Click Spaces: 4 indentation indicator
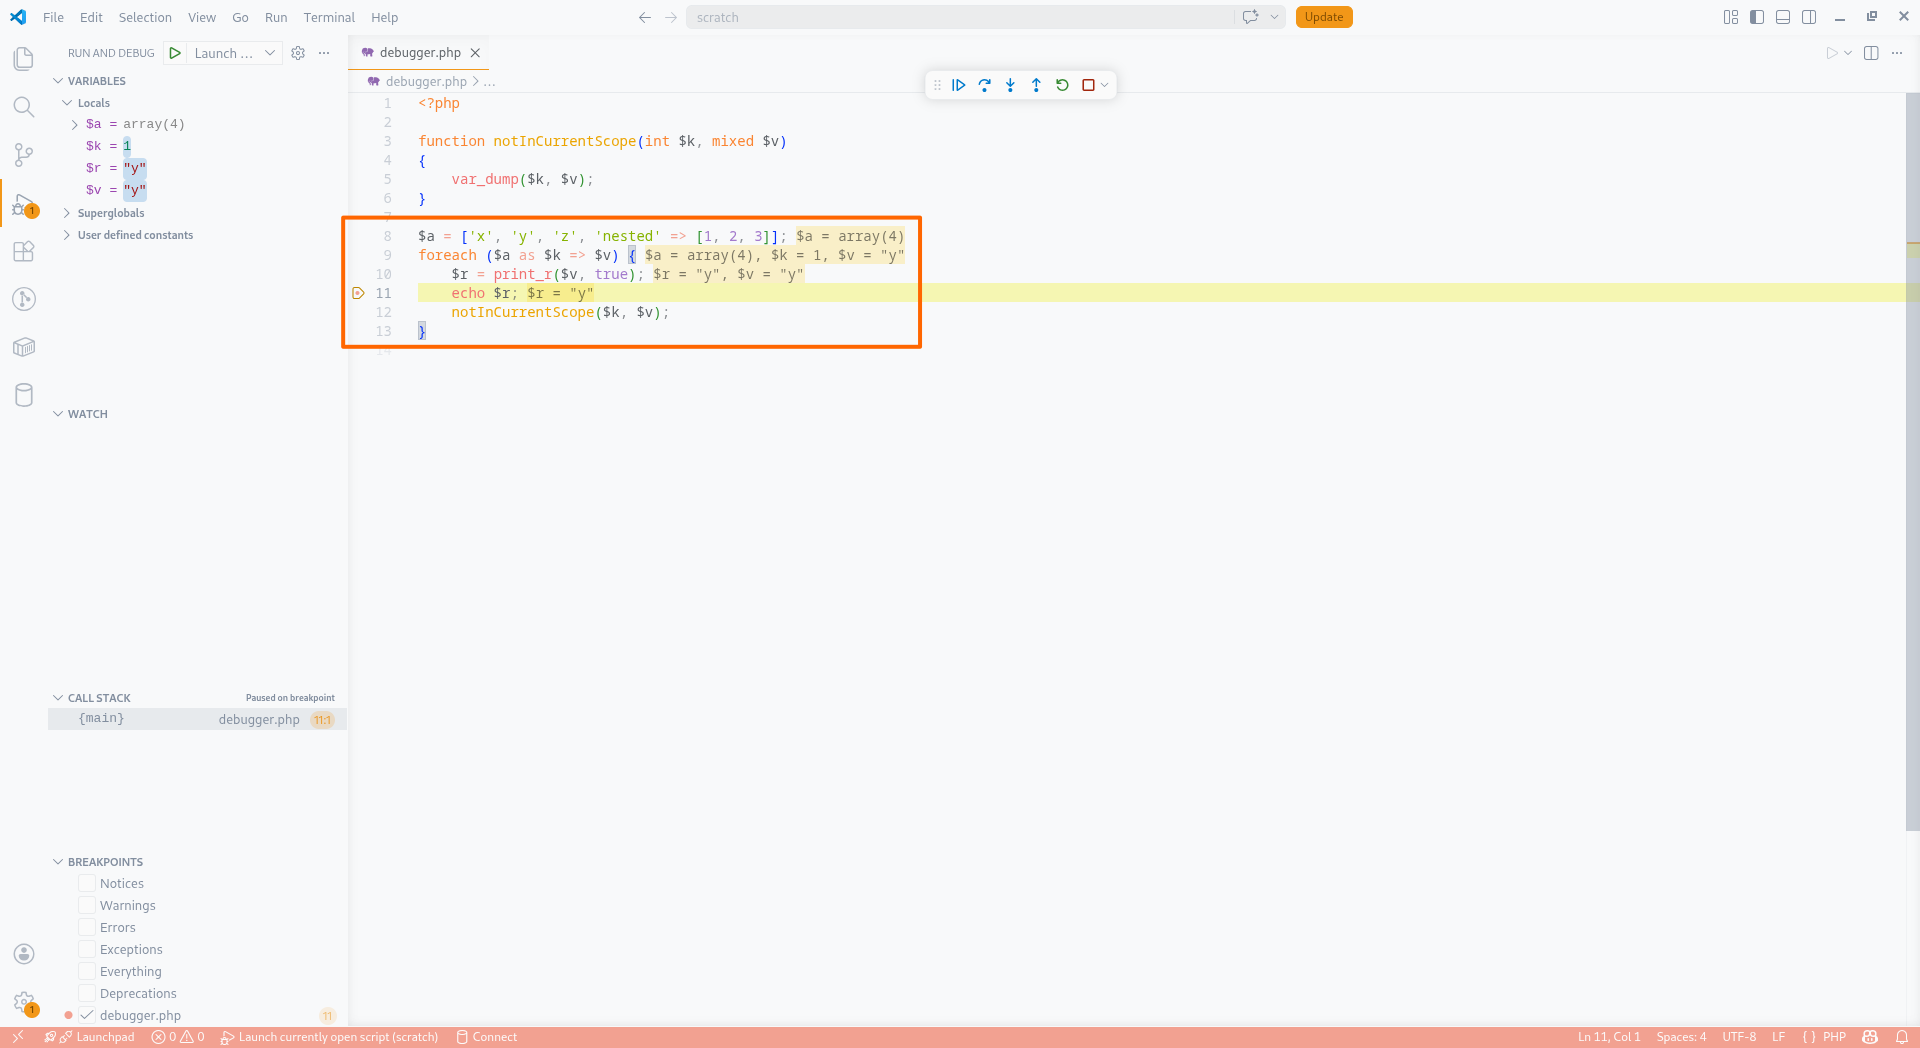This screenshot has height=1048, width=1920. pyautogui.click(x=1681, y=1037)
